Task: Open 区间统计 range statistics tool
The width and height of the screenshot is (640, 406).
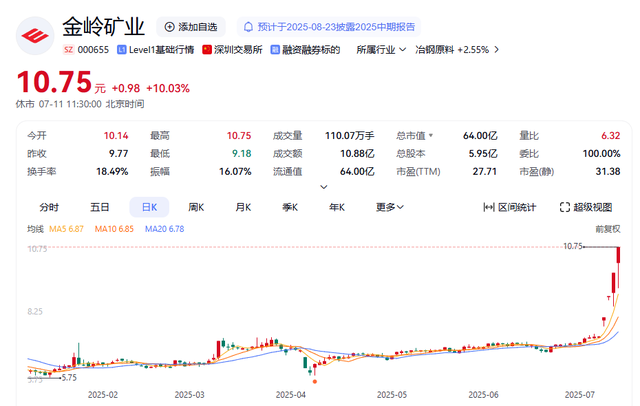Action: point(509,207)
